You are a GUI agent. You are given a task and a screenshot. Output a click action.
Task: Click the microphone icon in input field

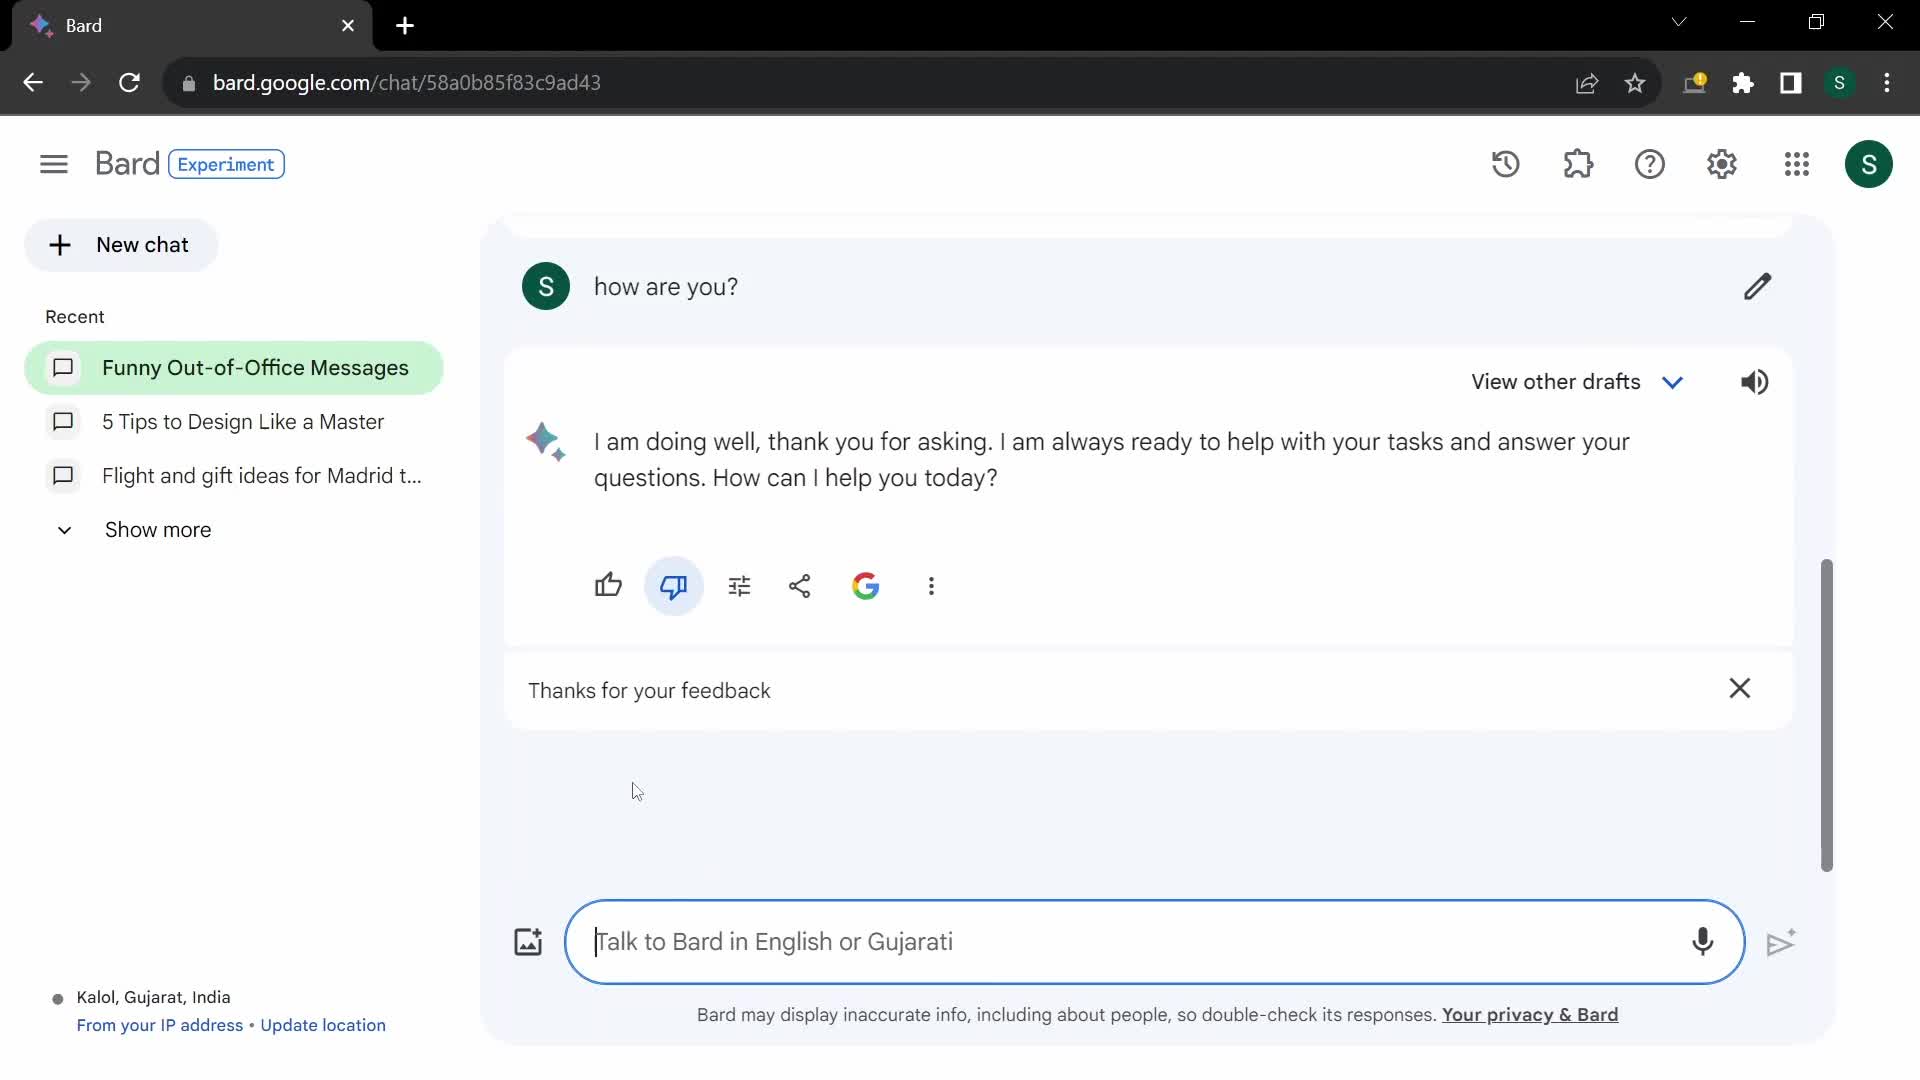coord(1702,942)
